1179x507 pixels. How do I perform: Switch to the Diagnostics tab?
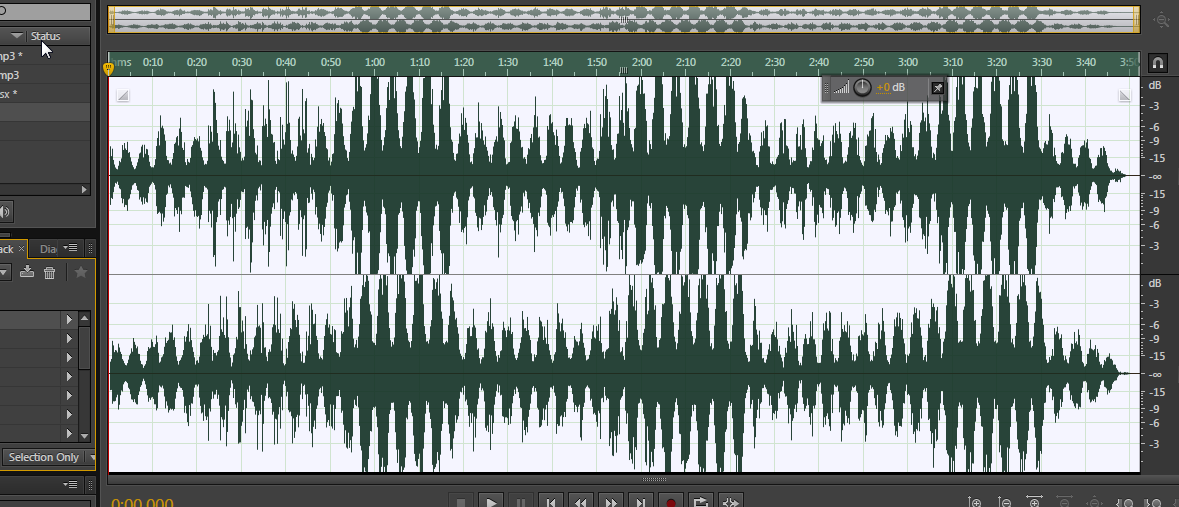tap(48, 249)
